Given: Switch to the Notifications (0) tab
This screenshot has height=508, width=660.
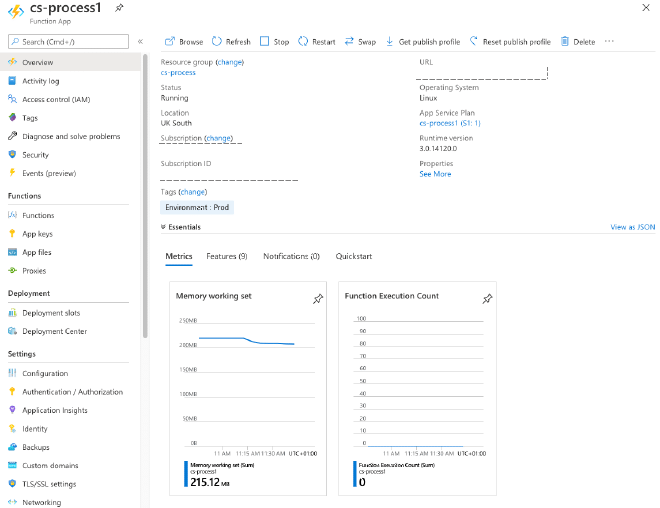Looking at the screenshot, I should pyautogui.click(x=291, y=256).
